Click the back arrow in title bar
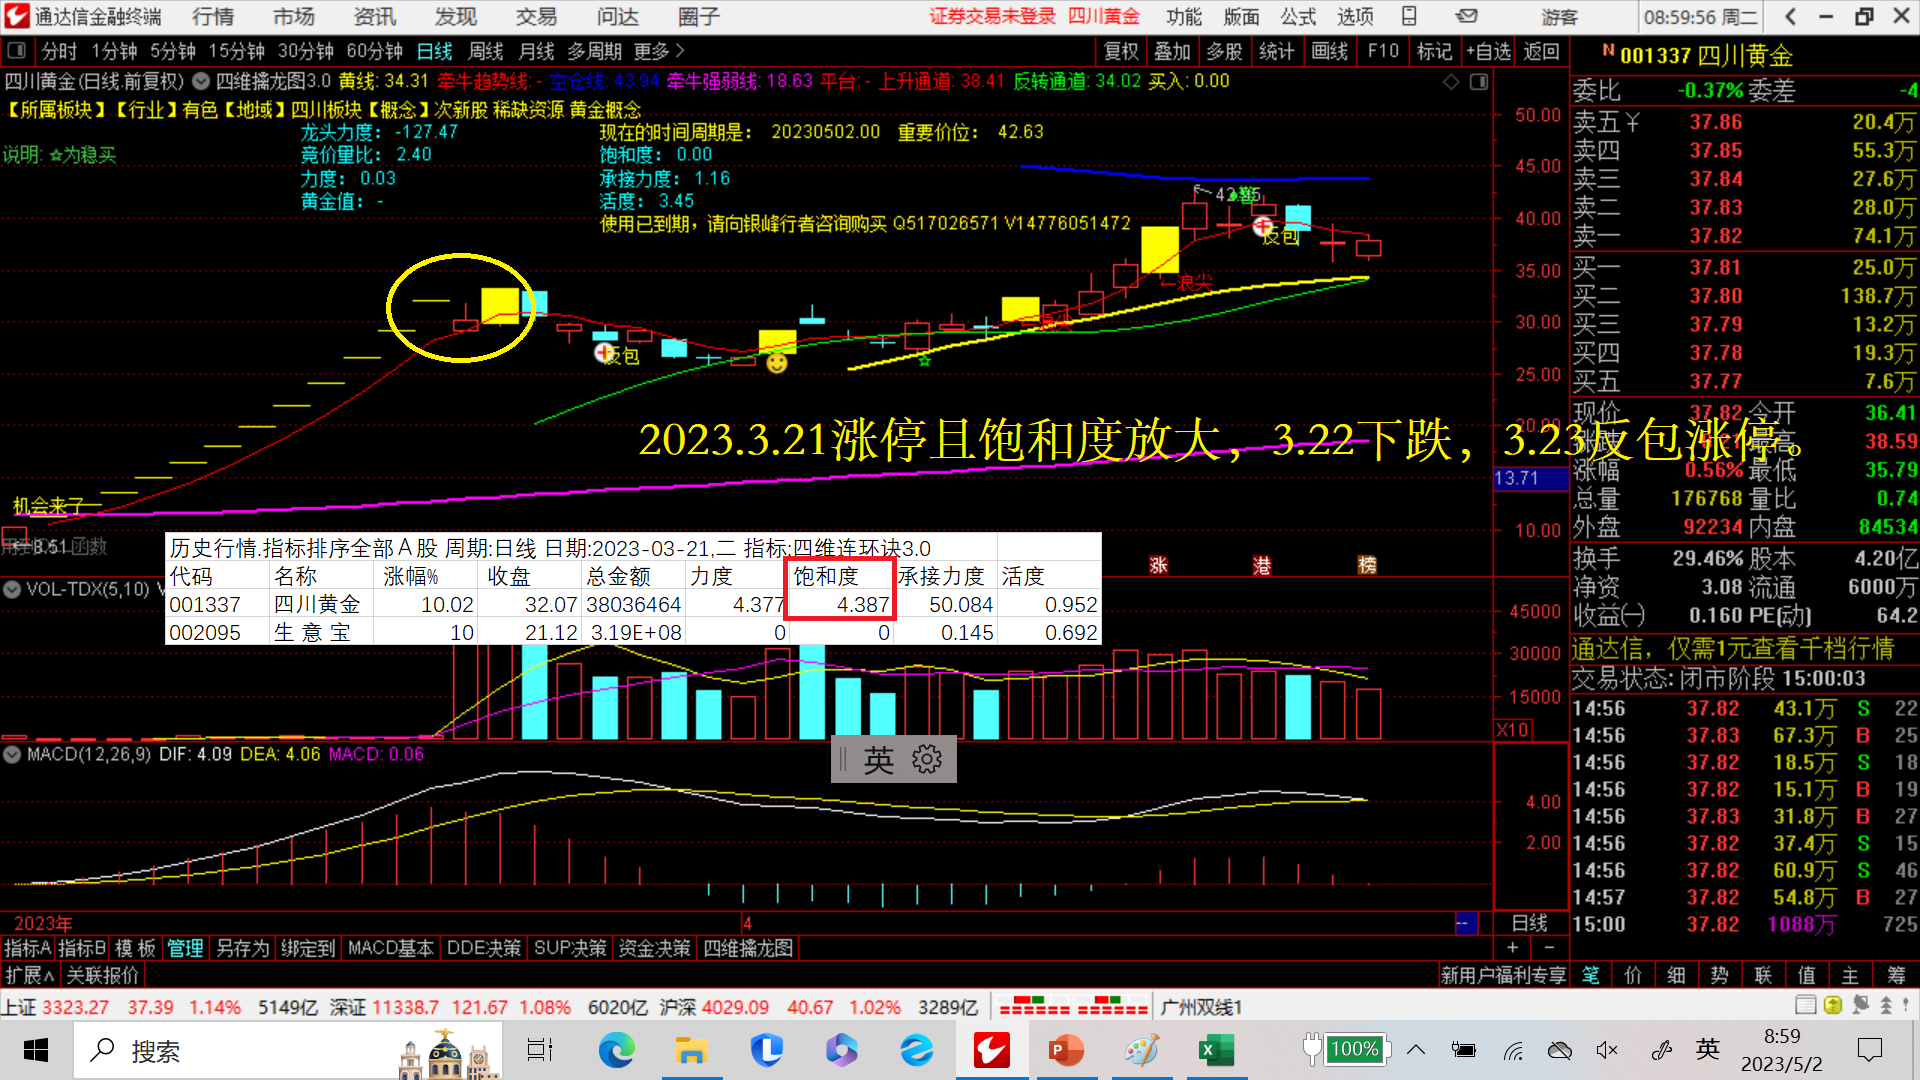This screenshot has width=1920, height=1080. click(1790, 16)
